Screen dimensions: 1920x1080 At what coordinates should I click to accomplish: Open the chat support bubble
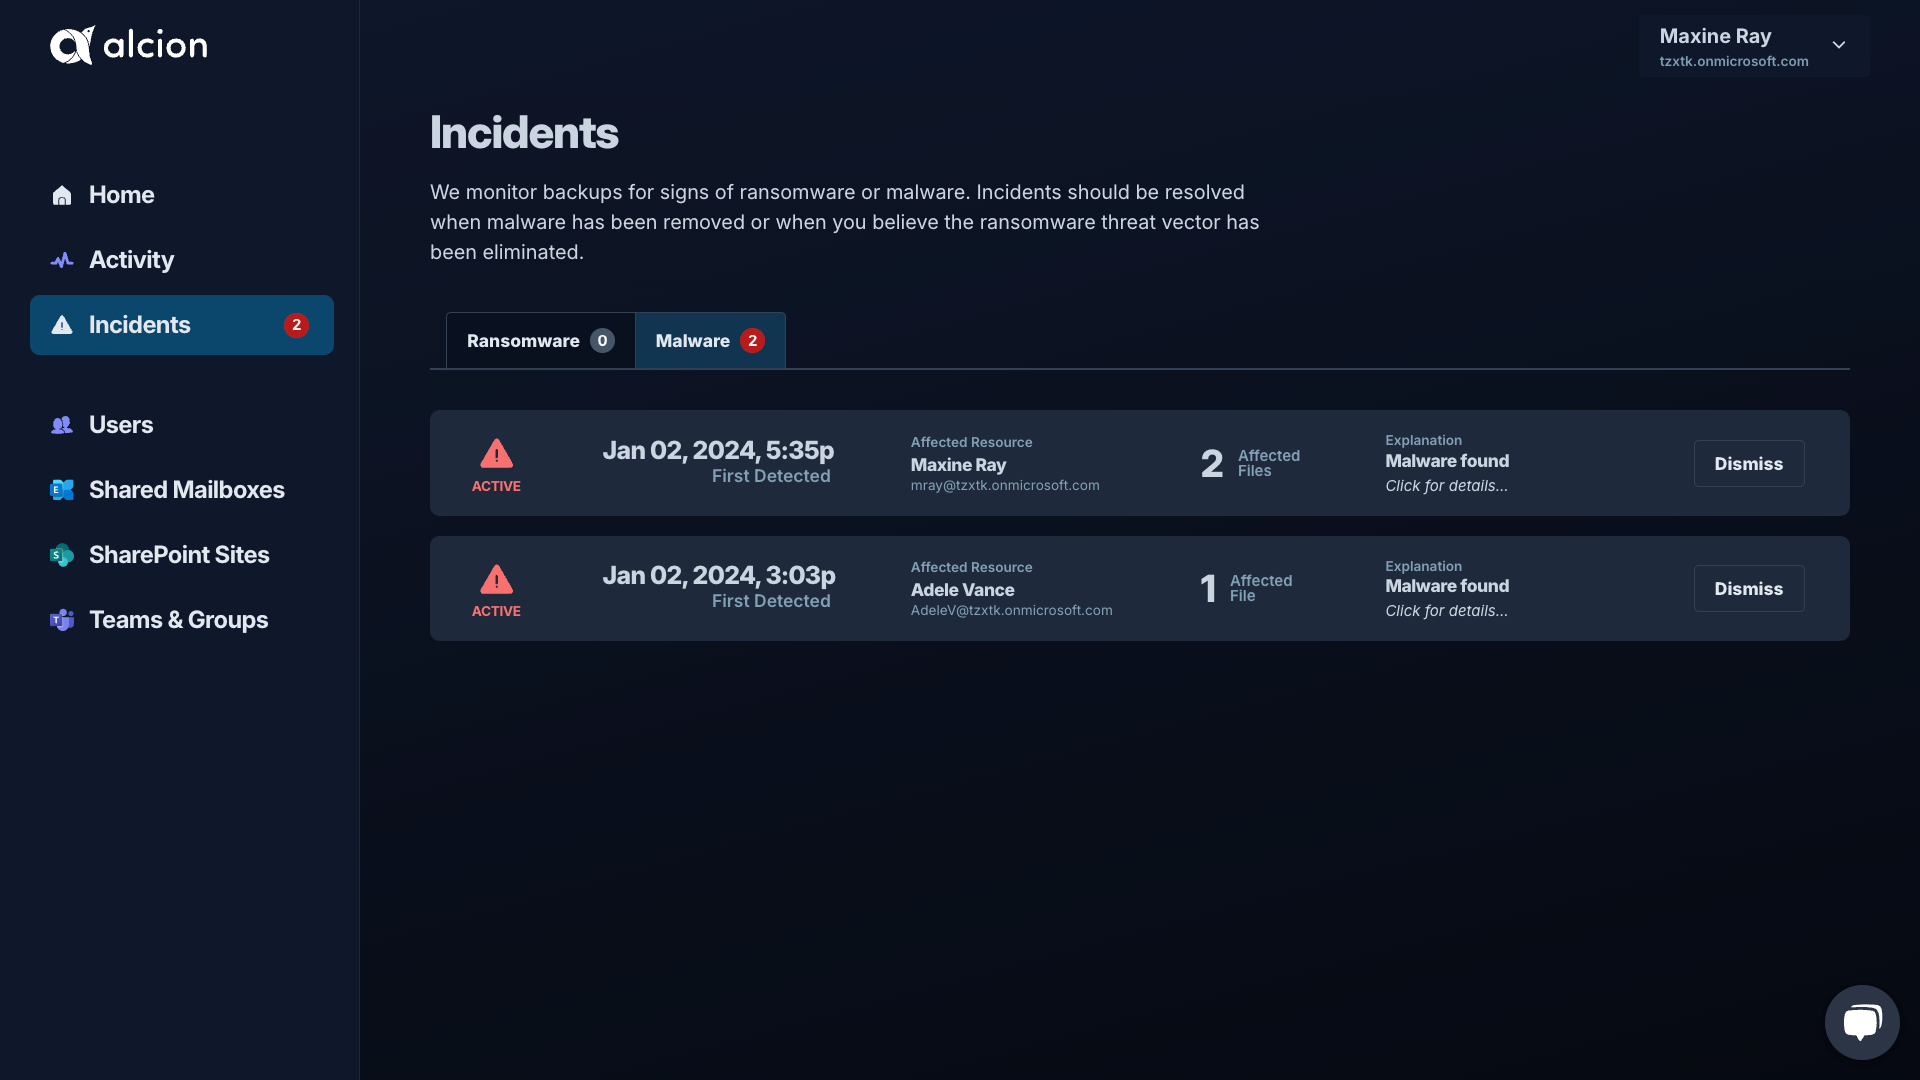coord(1862,1022)
